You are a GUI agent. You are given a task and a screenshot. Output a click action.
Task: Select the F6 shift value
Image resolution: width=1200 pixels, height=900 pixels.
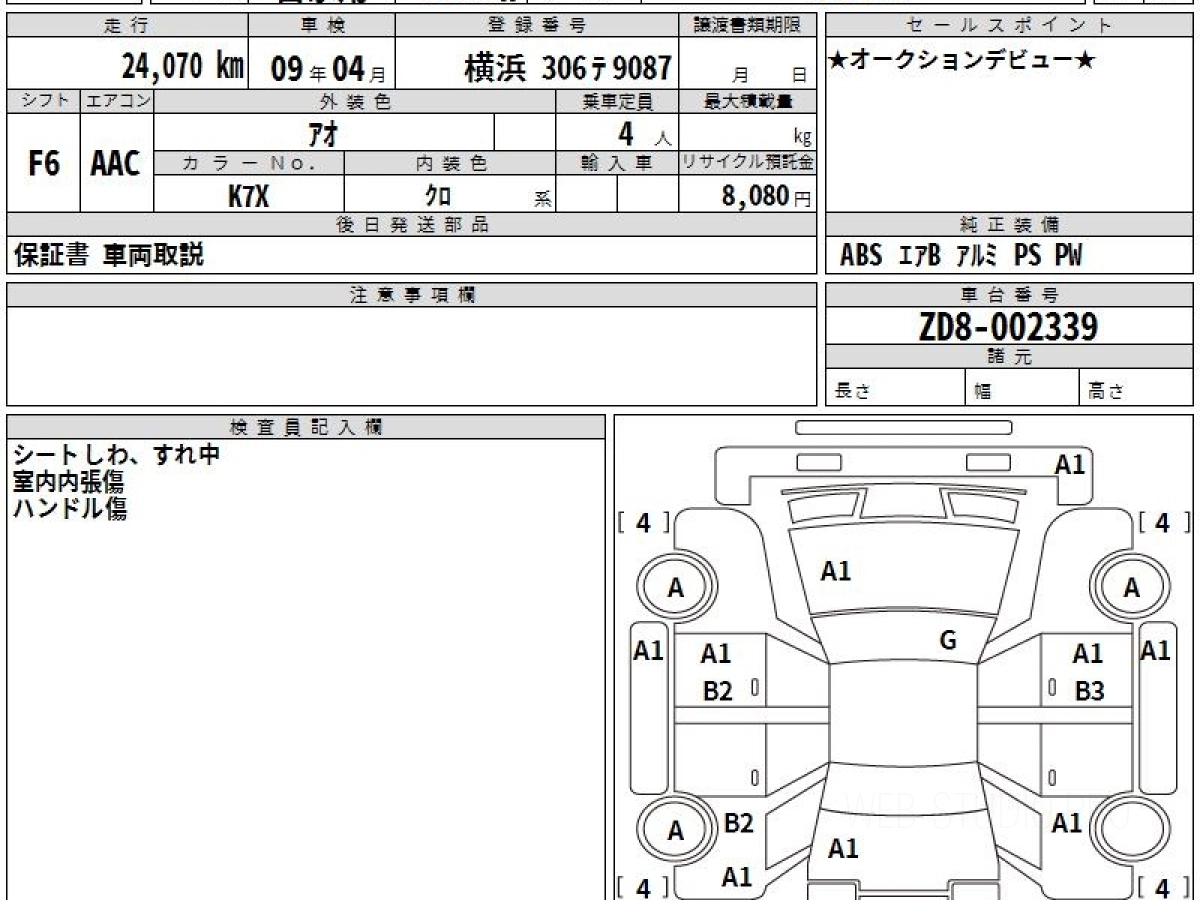click(x=43, y=164)
